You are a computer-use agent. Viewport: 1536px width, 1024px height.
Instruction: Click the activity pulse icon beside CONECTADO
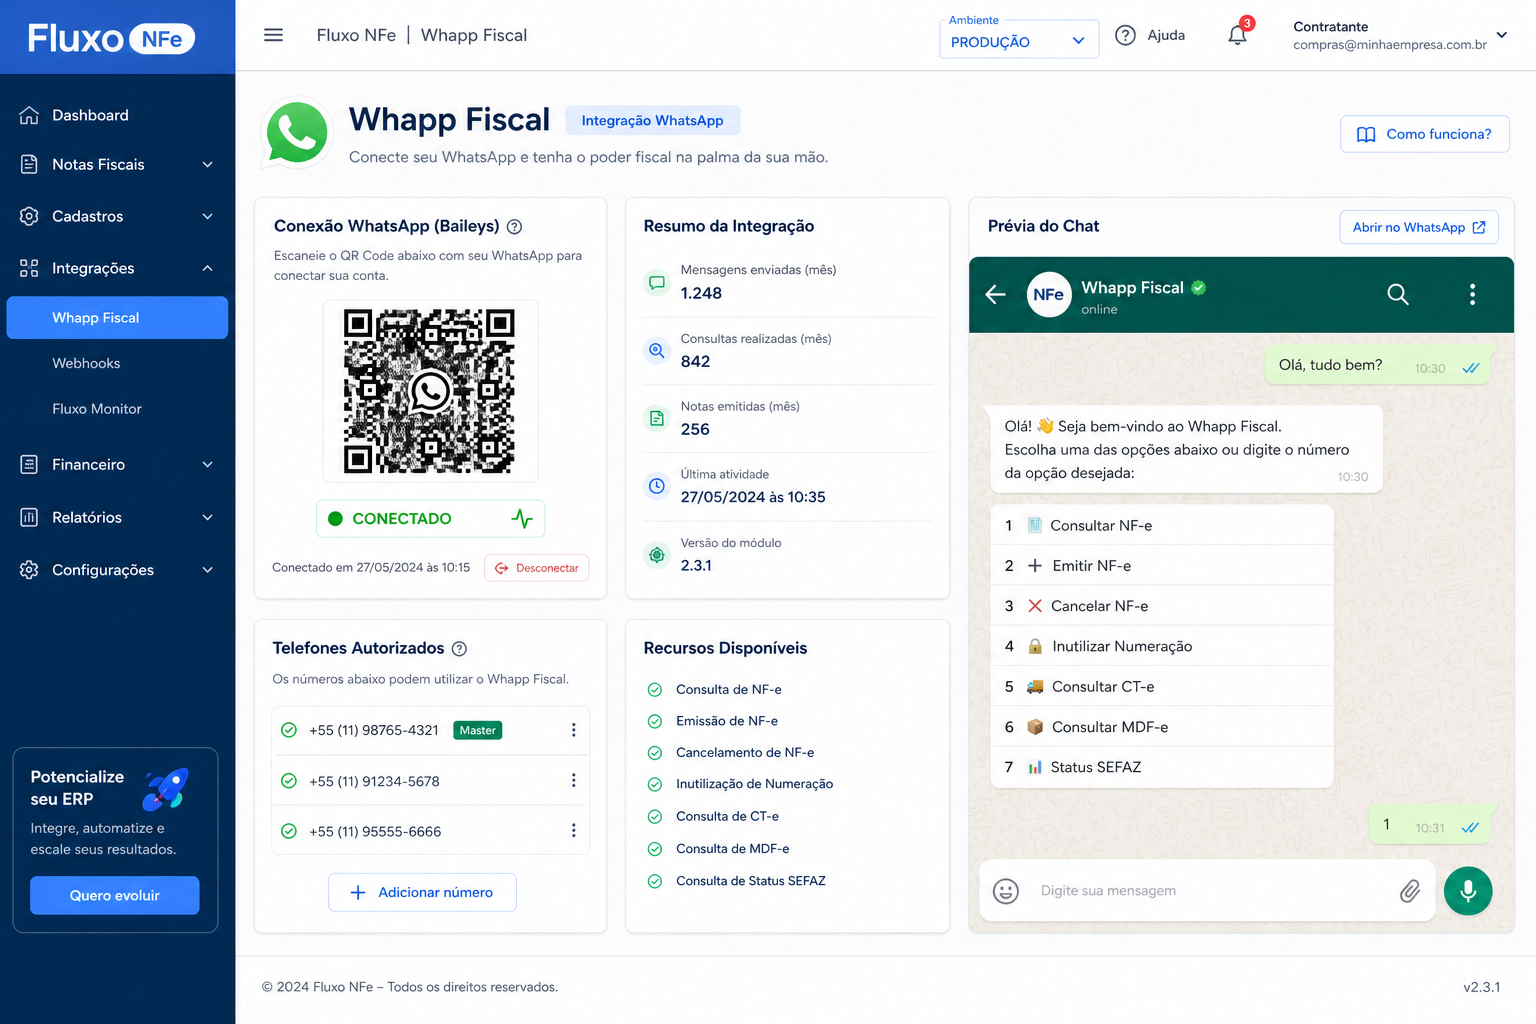[522, 518]
